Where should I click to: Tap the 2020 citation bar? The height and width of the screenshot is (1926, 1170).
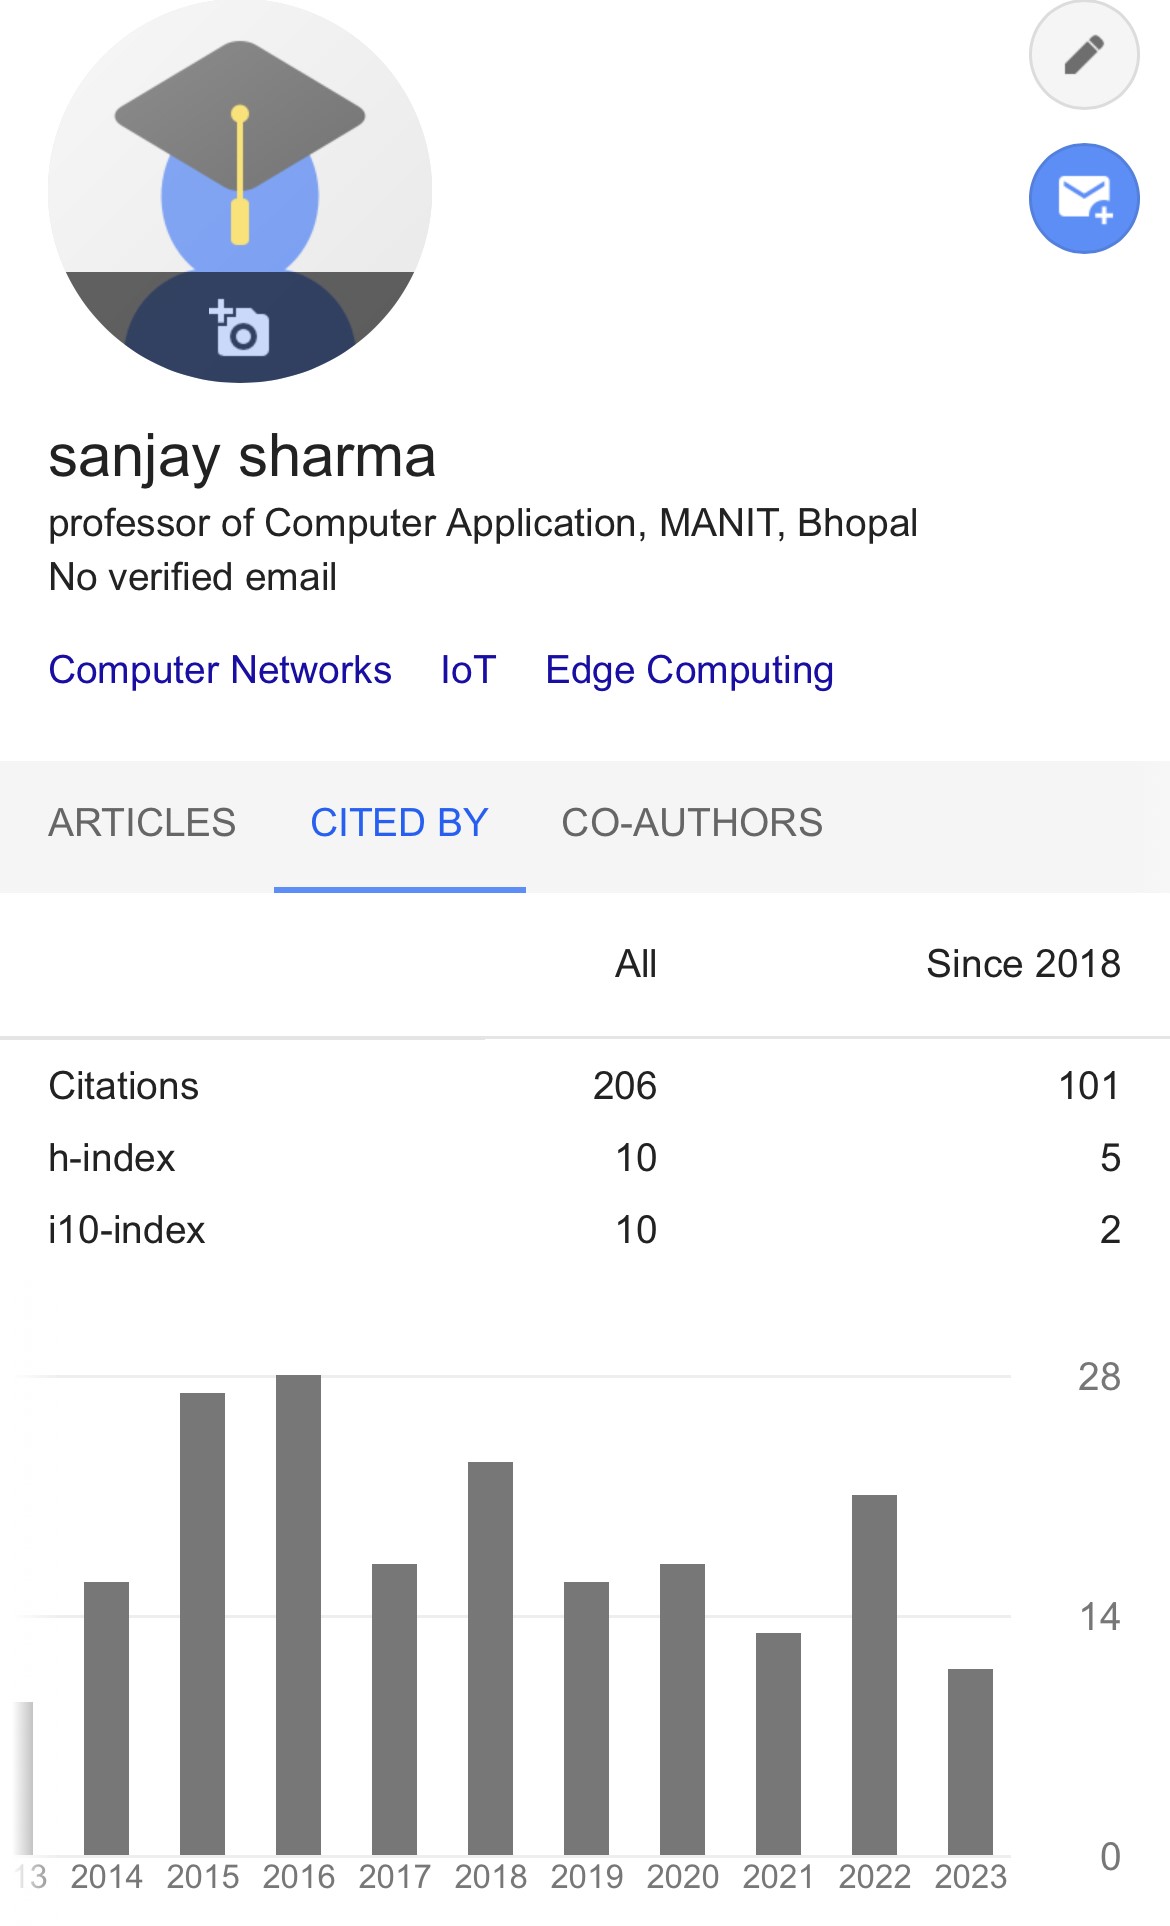pos(682,1708)
